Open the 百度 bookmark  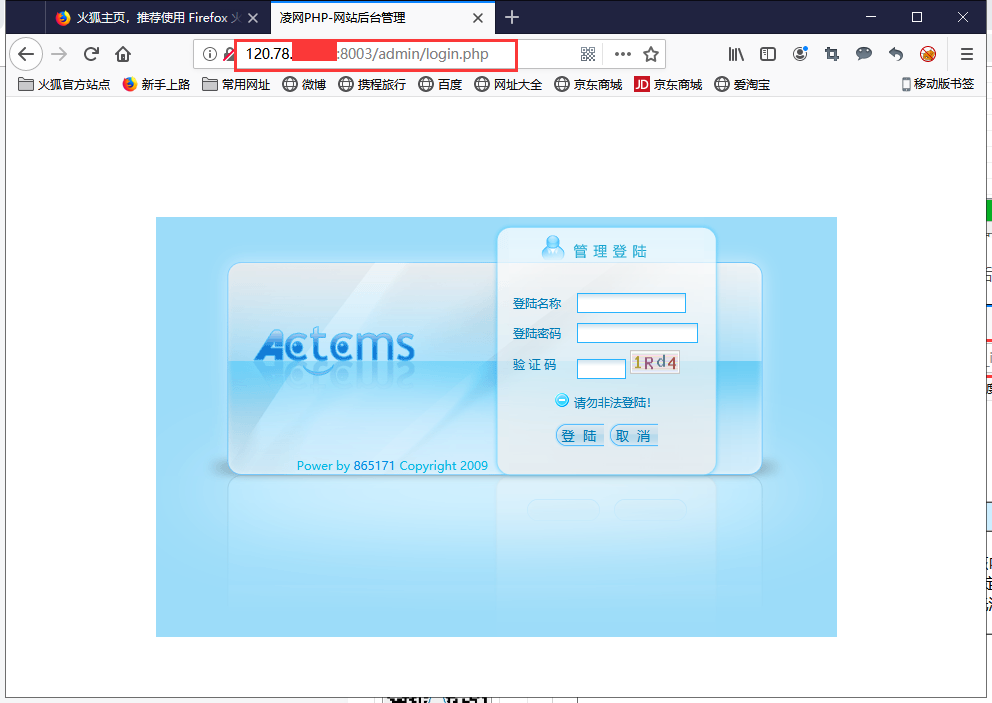click(440, 84)
